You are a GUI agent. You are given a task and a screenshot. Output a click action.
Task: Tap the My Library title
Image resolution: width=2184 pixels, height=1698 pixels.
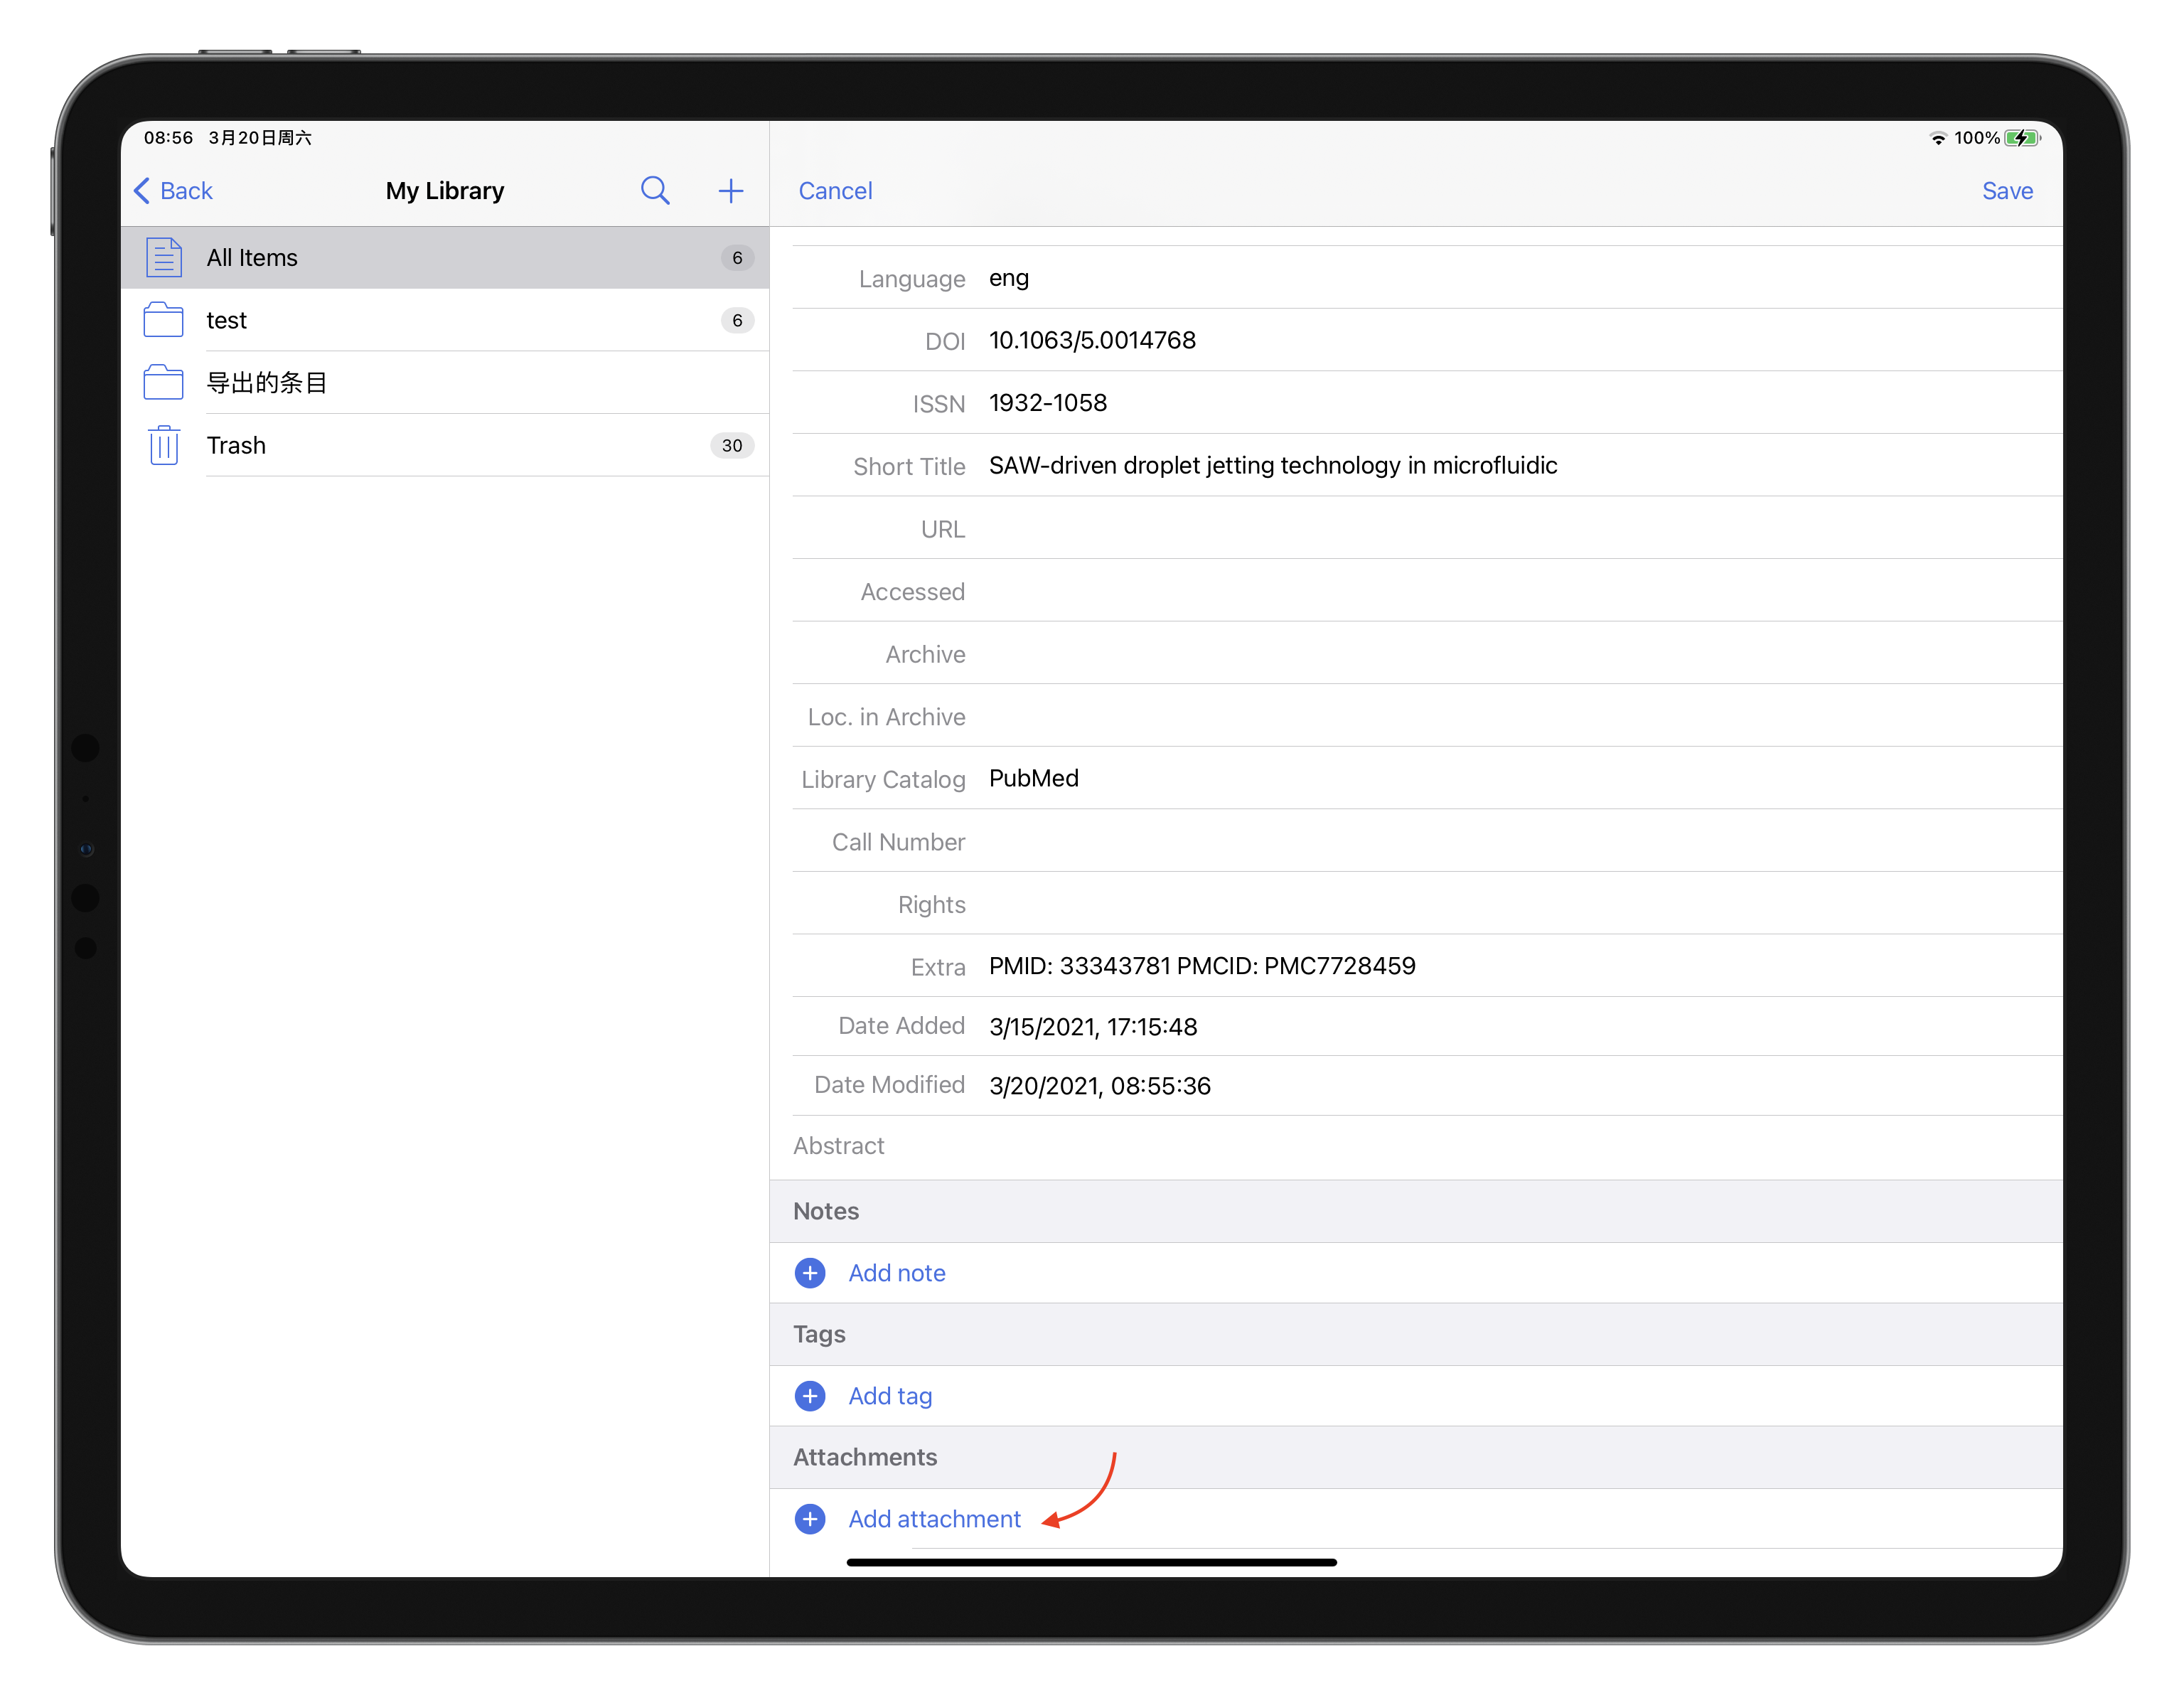pos(445,191)
